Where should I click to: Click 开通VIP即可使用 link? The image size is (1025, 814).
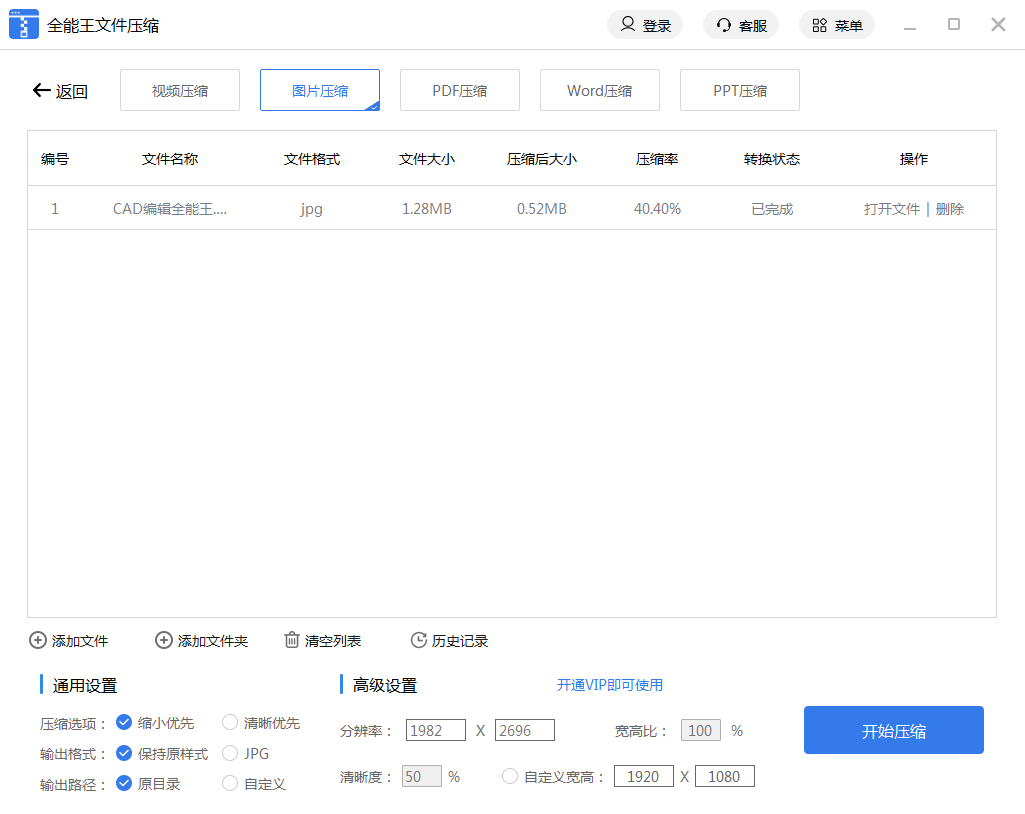point(610,685)
